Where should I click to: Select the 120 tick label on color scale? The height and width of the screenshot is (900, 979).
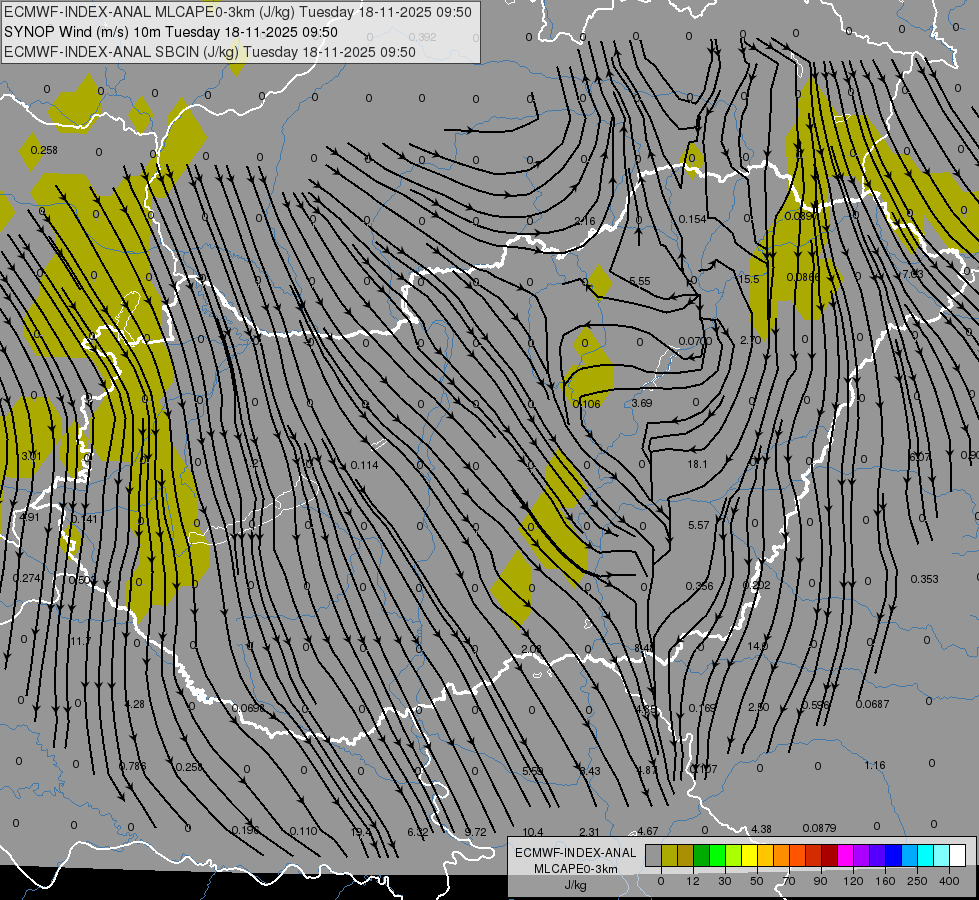854,881
